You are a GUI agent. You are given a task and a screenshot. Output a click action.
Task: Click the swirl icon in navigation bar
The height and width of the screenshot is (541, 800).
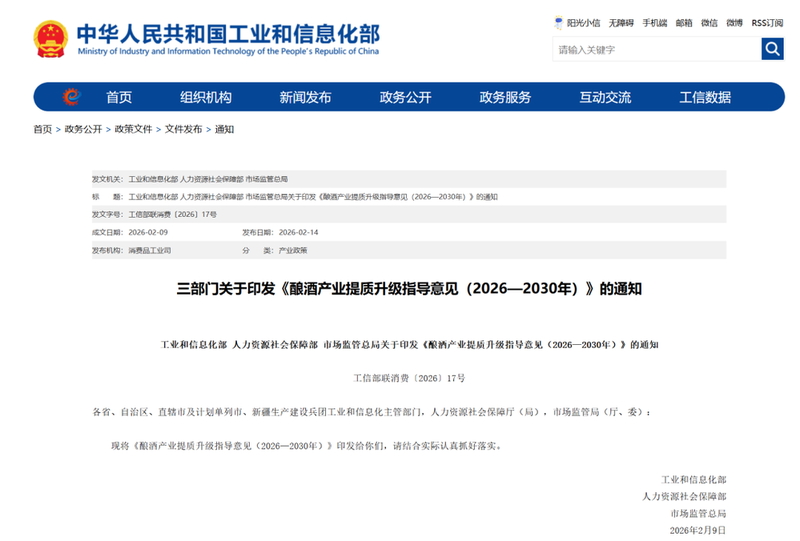point(71,96)
